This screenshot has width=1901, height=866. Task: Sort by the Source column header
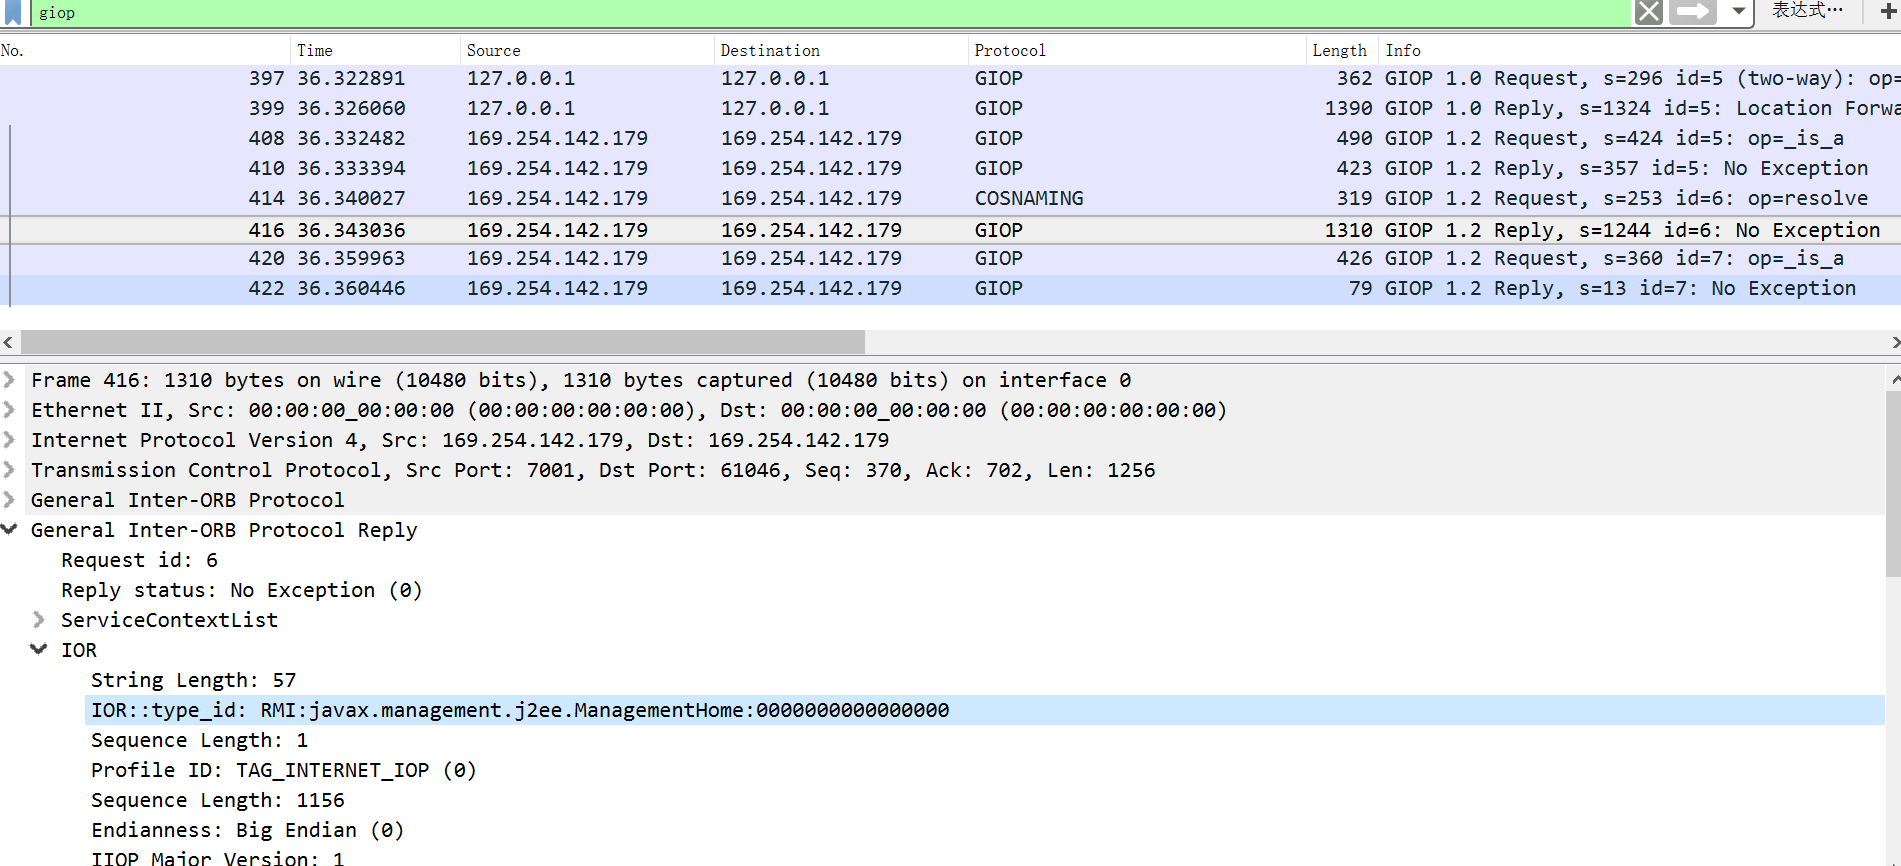pos(587,50)
